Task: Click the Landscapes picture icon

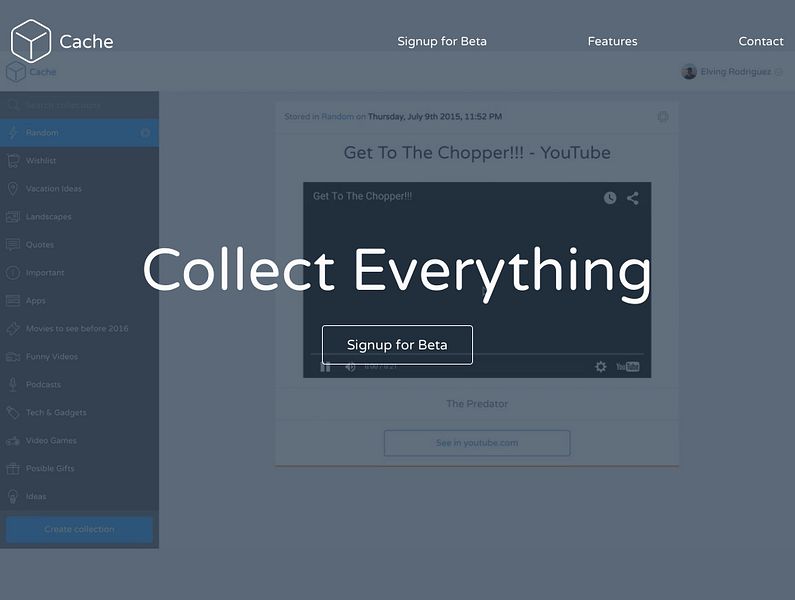Action: click(13, 217)
